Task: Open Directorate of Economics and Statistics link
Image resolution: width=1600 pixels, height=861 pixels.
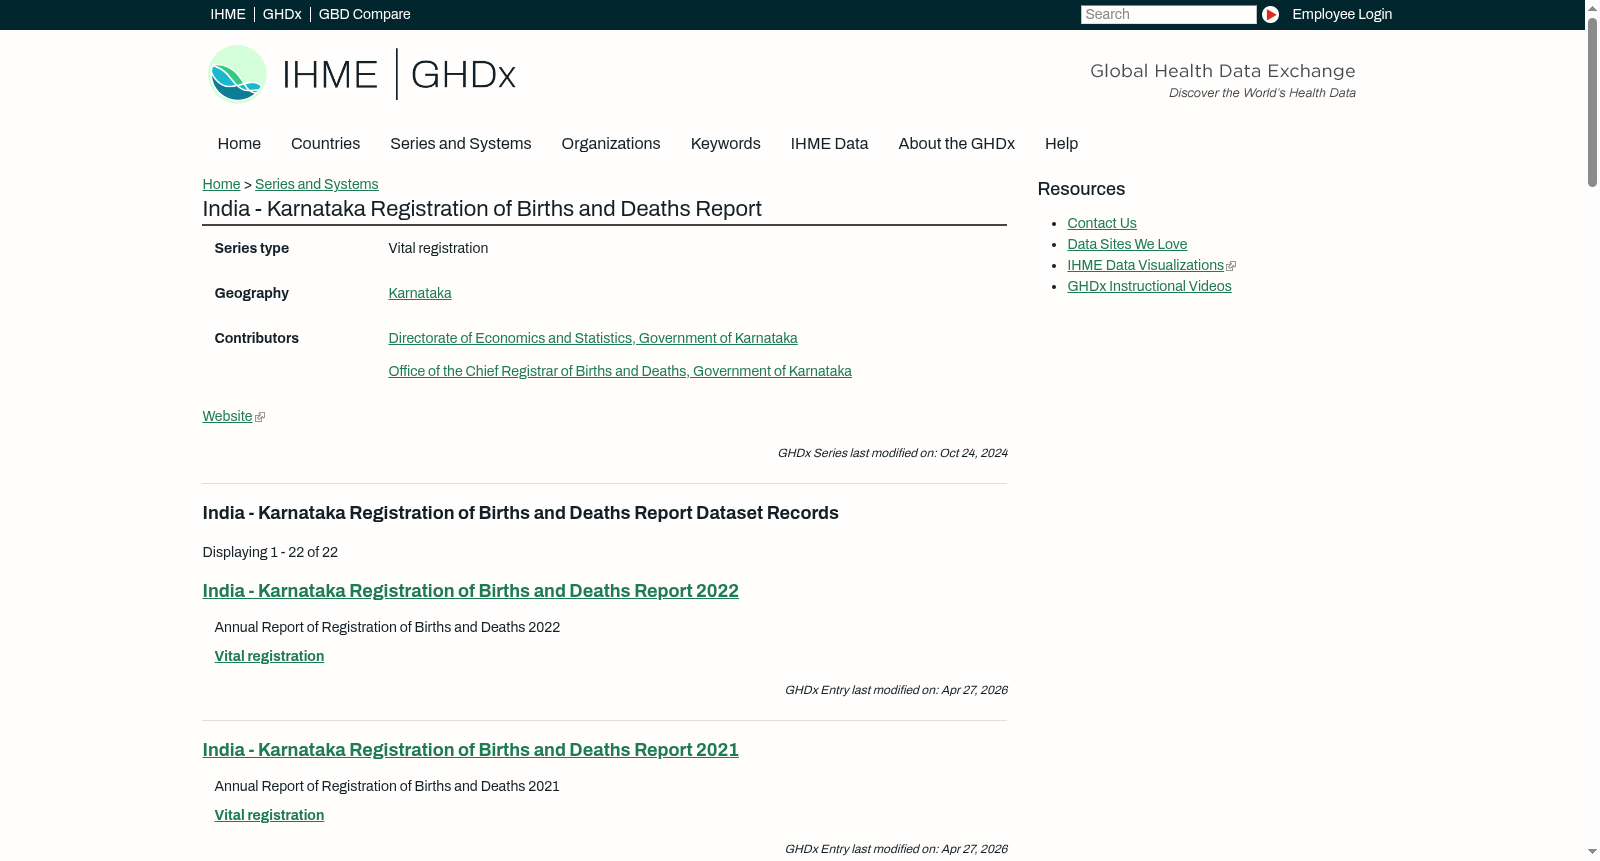Action: 593,338
